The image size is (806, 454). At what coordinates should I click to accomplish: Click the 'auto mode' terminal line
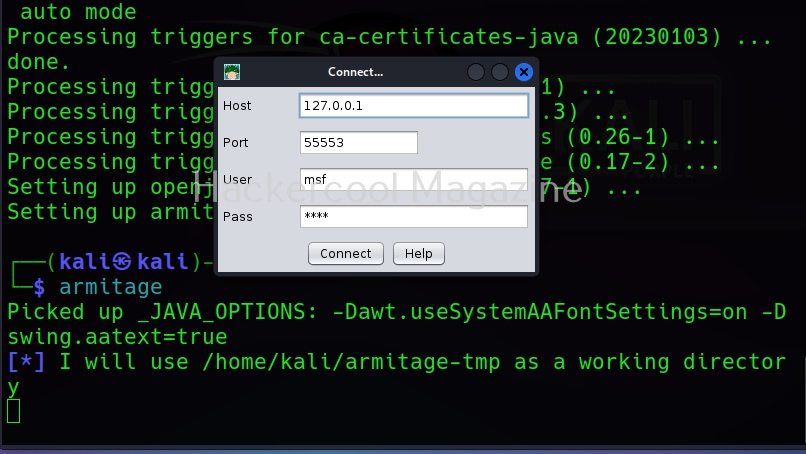pyautogui.click(x=78, y=11)
